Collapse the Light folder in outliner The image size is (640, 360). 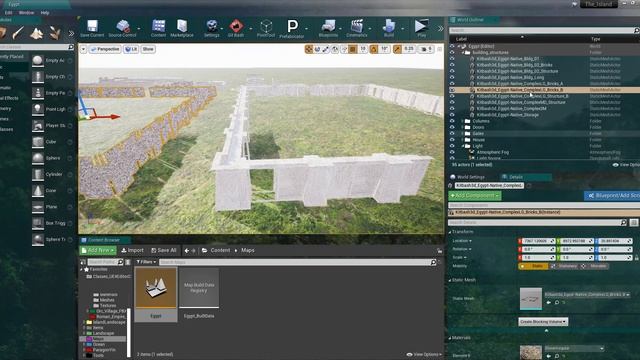(463, 146)
